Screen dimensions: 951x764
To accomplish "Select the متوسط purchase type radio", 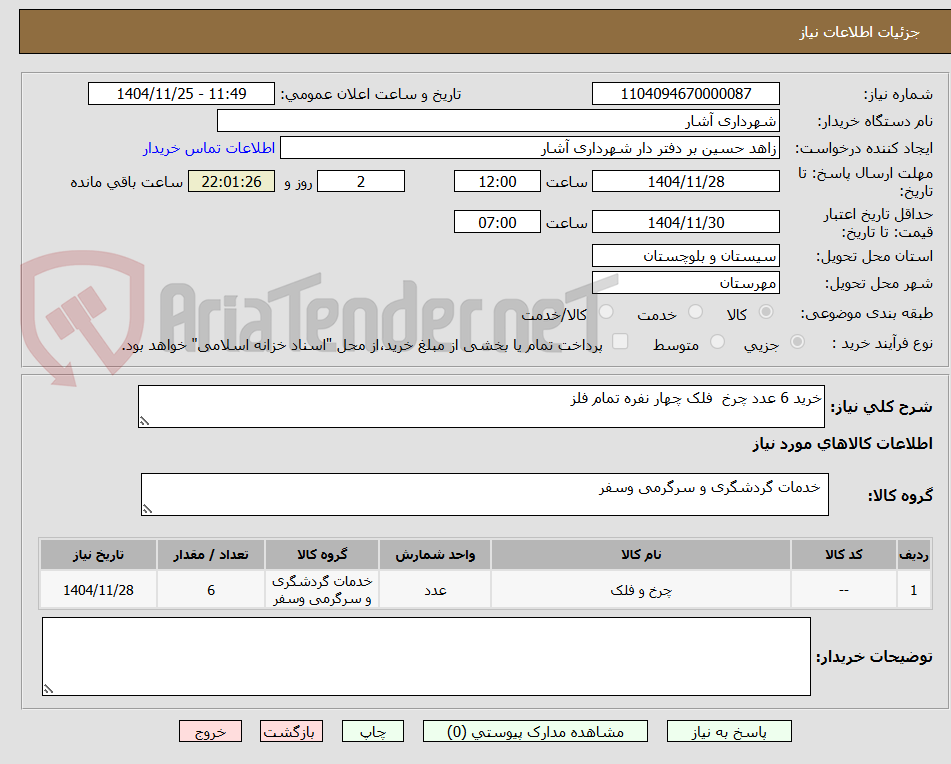I will 717,342.
